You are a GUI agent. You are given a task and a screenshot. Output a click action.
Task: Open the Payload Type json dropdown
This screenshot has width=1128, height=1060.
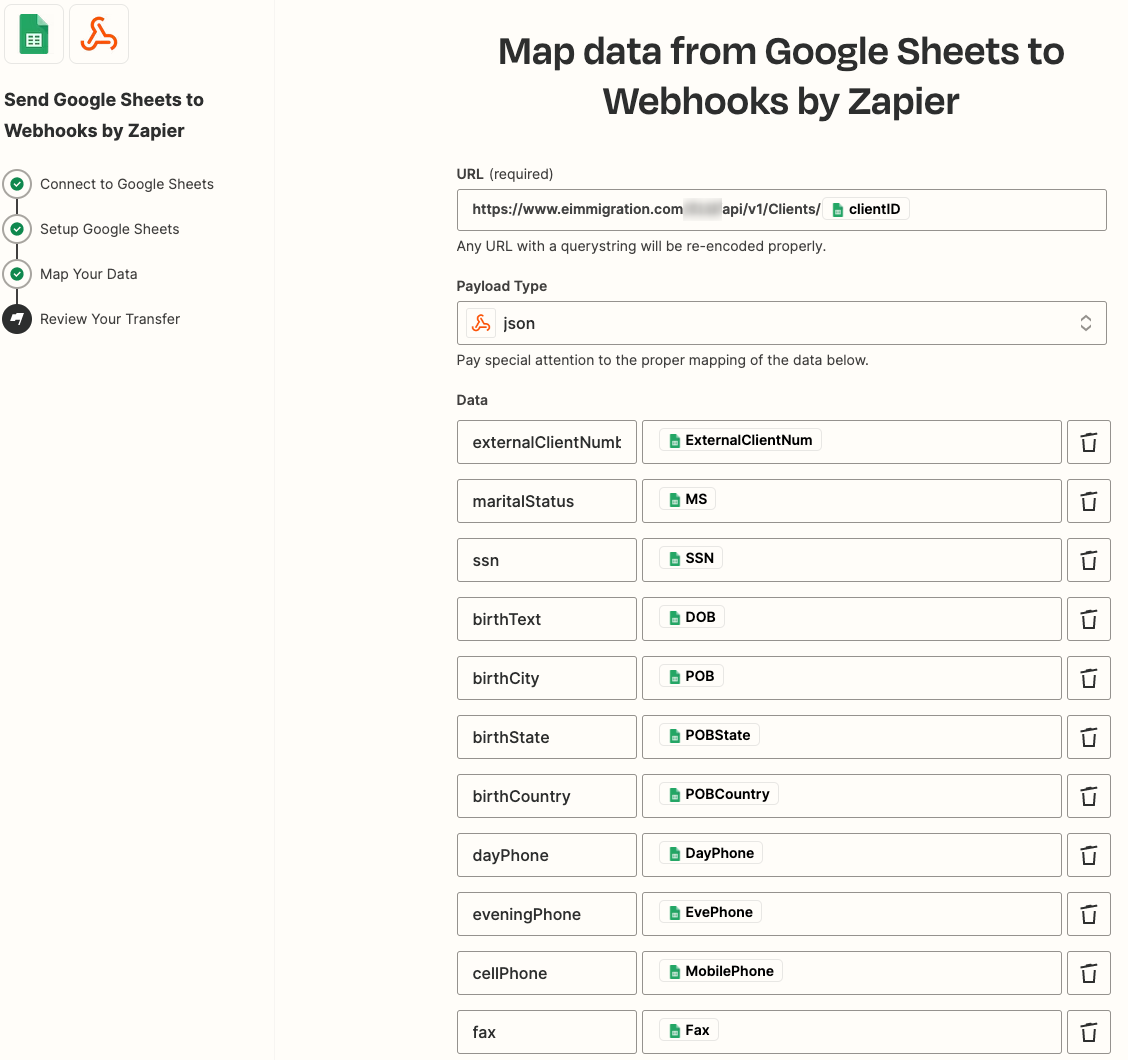pyautogui.click(x=781, y=323)
